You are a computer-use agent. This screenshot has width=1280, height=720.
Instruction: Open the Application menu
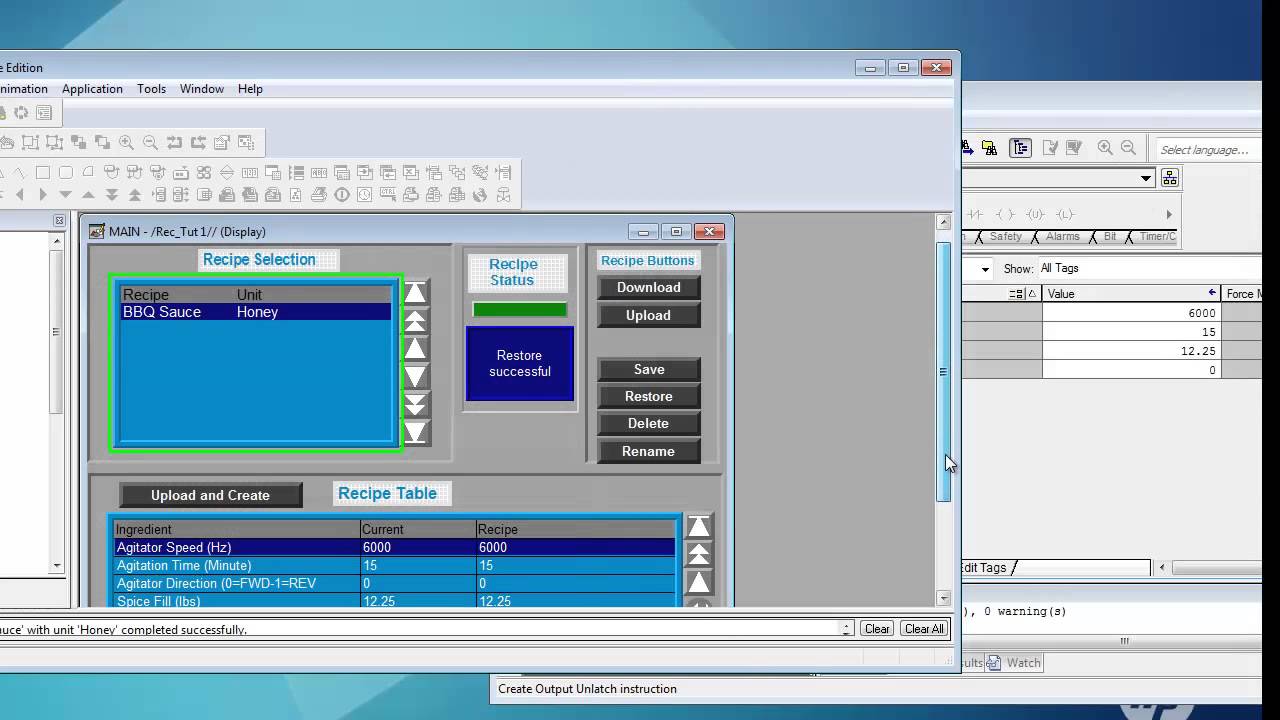(x=92, y=89)
